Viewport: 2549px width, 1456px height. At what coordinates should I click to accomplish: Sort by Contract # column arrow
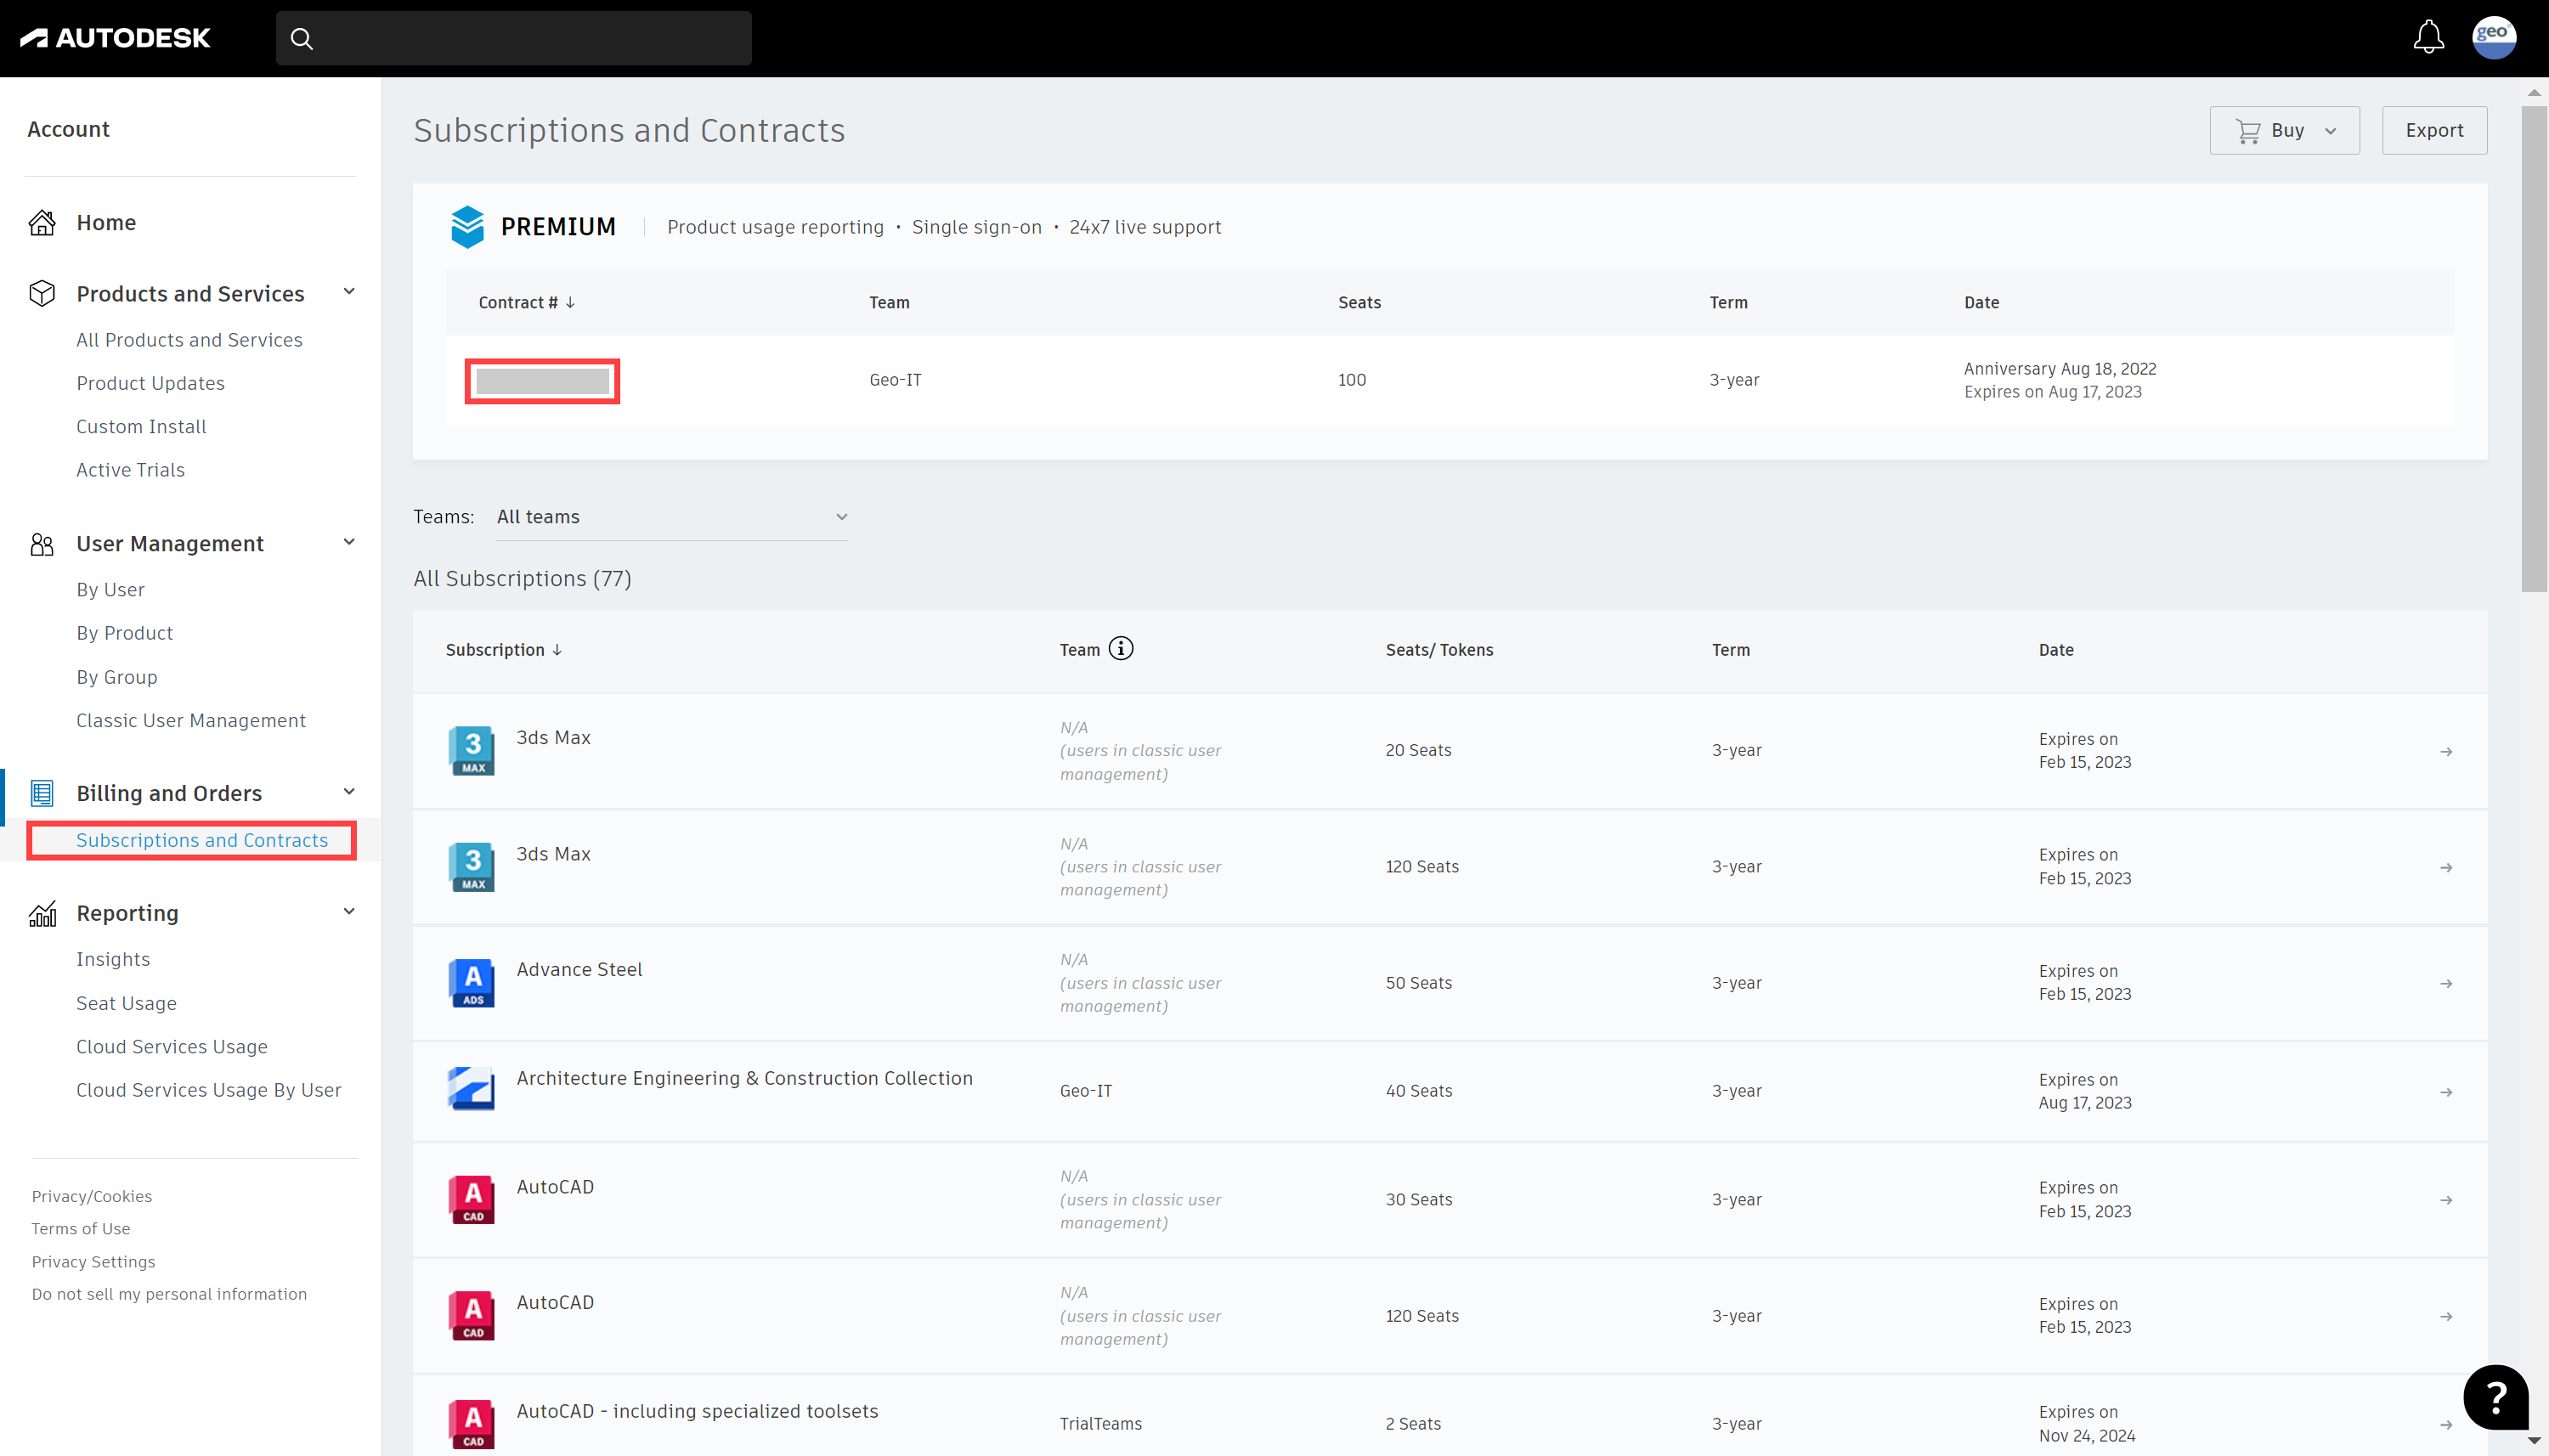571,302
